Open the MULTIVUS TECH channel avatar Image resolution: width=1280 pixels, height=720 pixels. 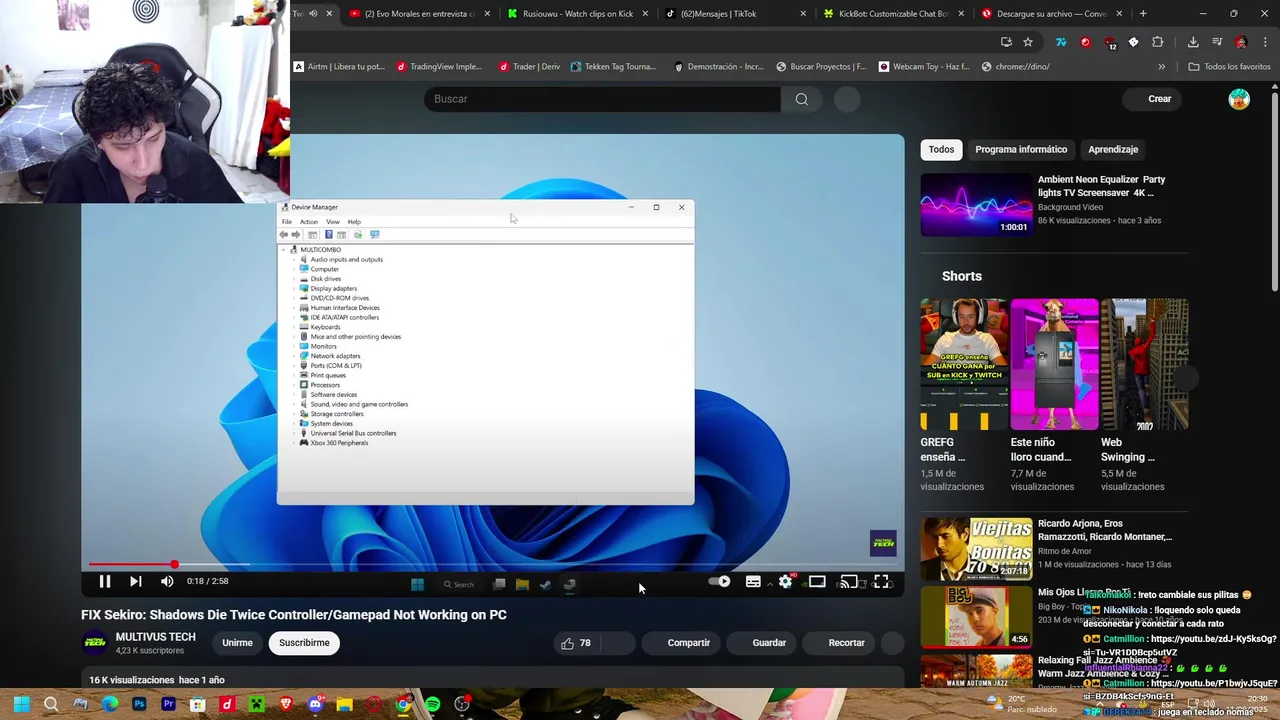tap(94, 643)
